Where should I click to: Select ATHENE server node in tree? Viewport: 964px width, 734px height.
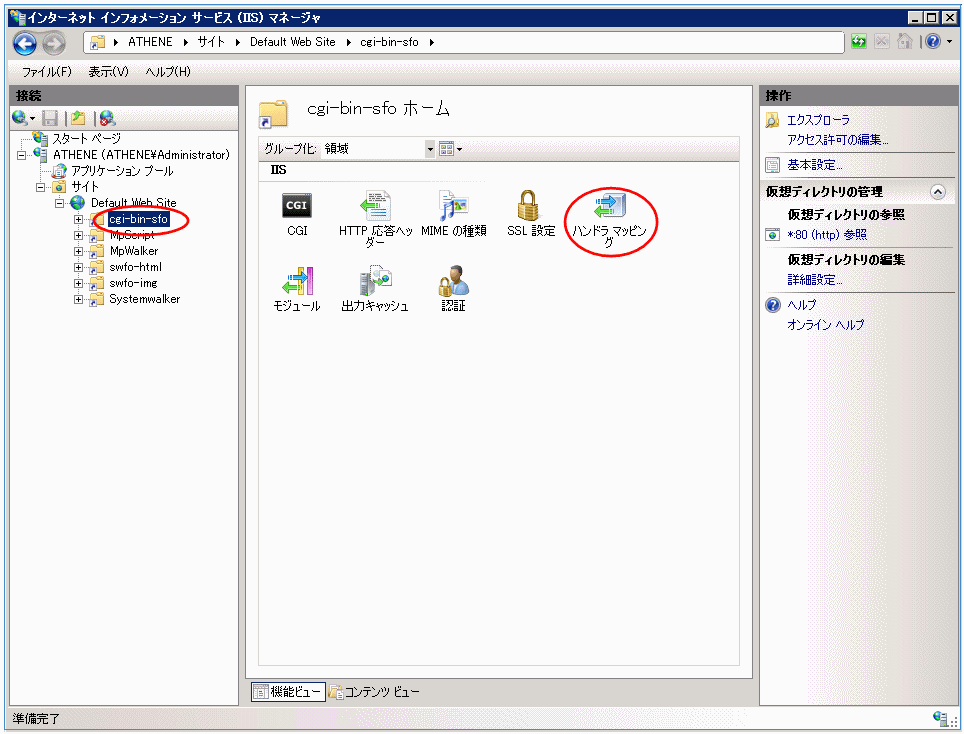coord(141,155)
